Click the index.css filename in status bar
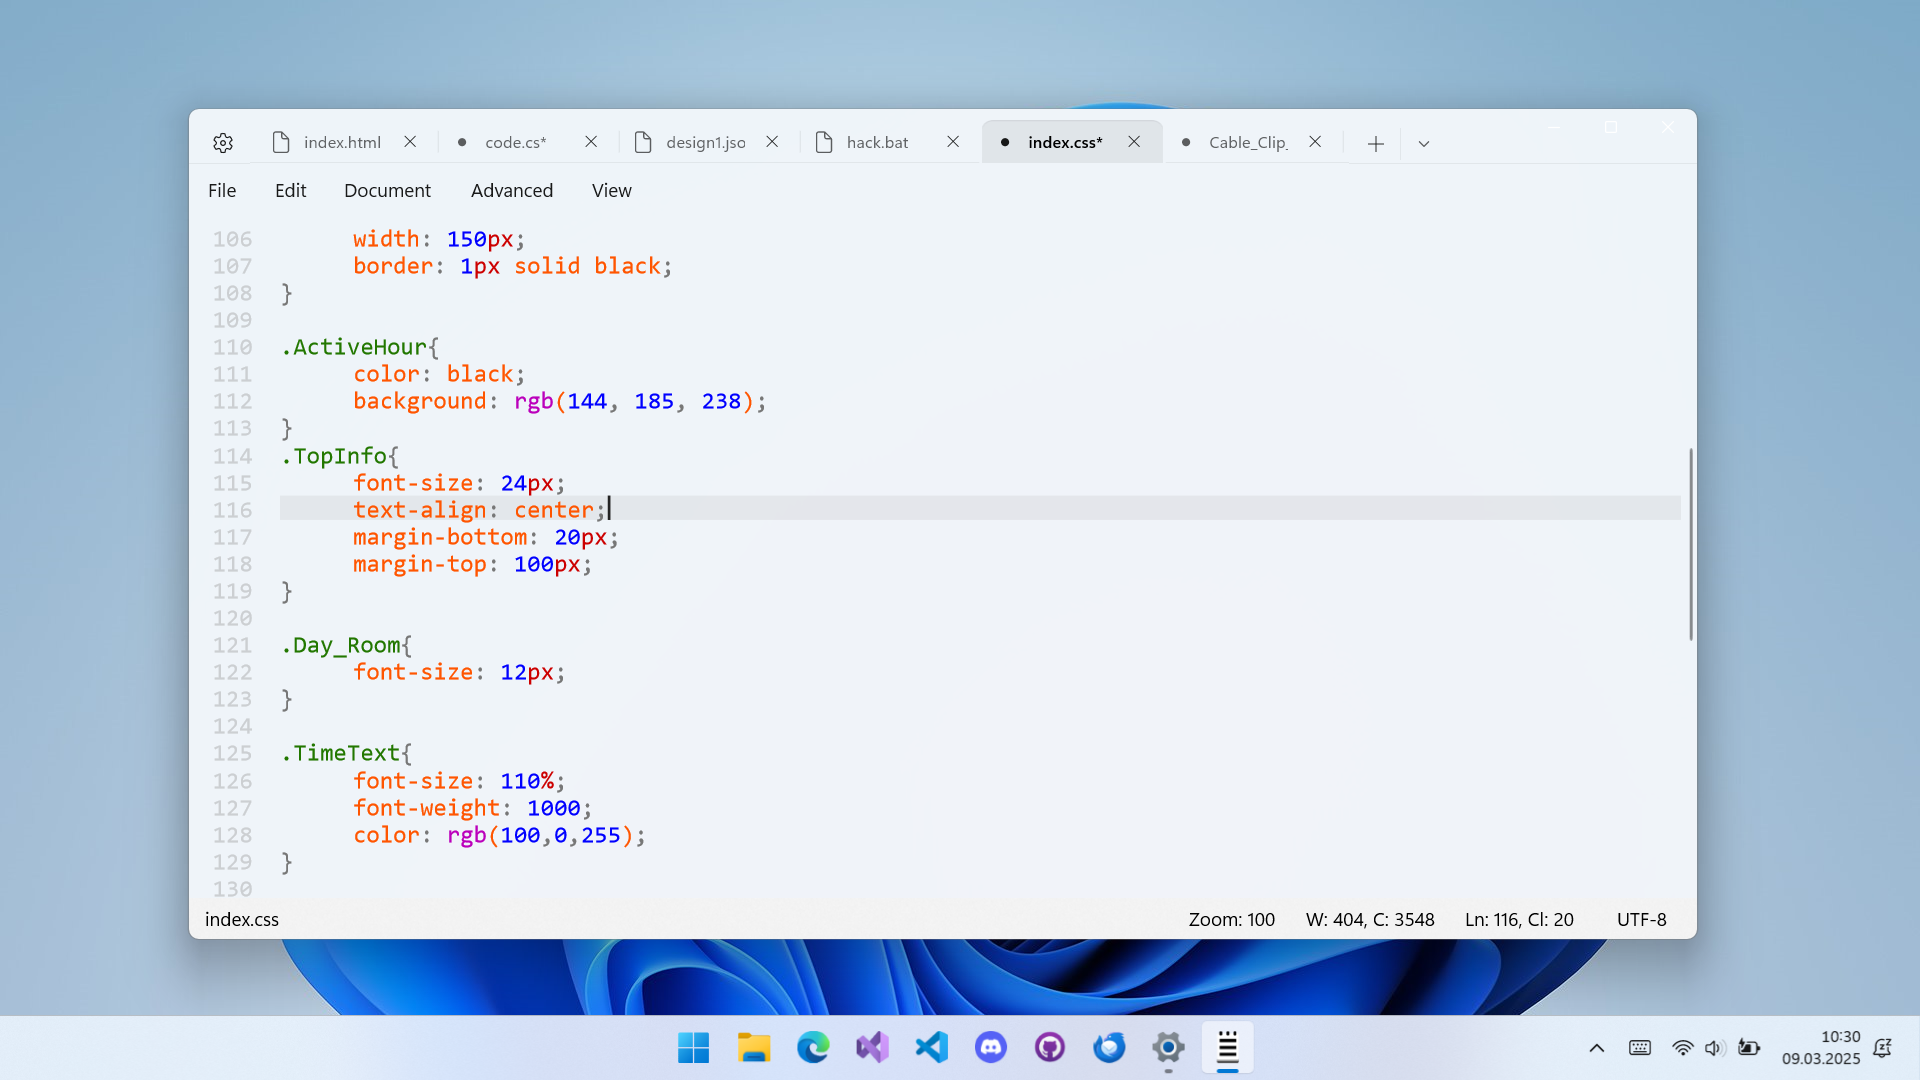 [x=242, y=920]
